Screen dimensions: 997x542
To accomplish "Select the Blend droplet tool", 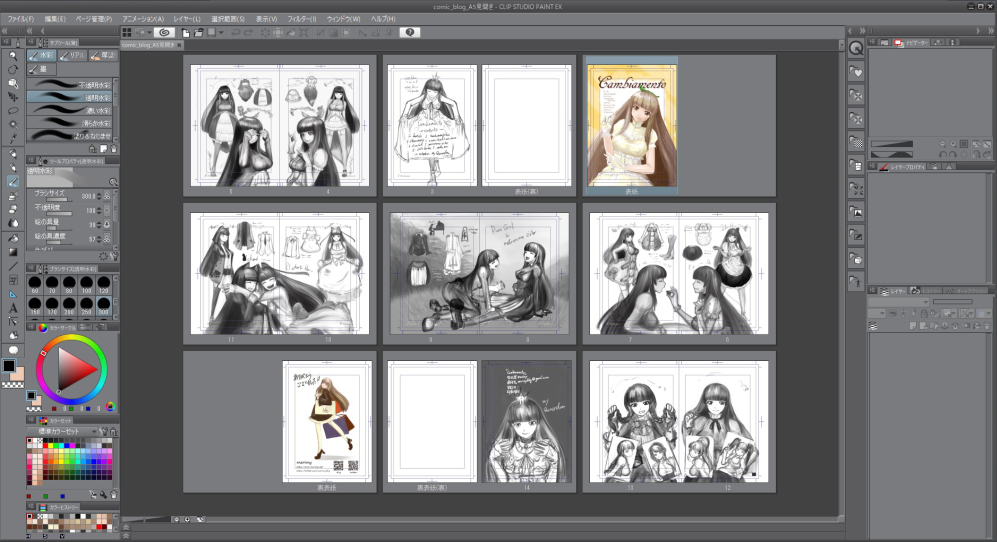I will coord(13,223).
